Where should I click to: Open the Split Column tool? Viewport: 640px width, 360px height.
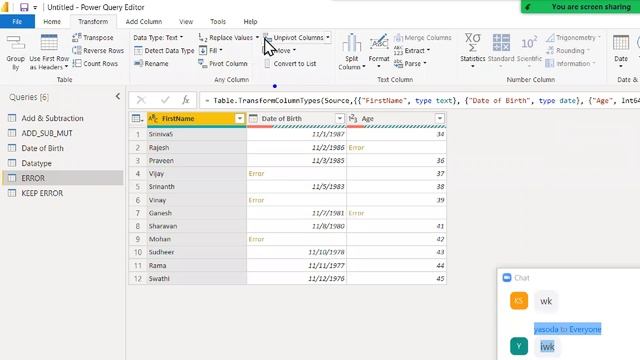[x=351, y=52]
